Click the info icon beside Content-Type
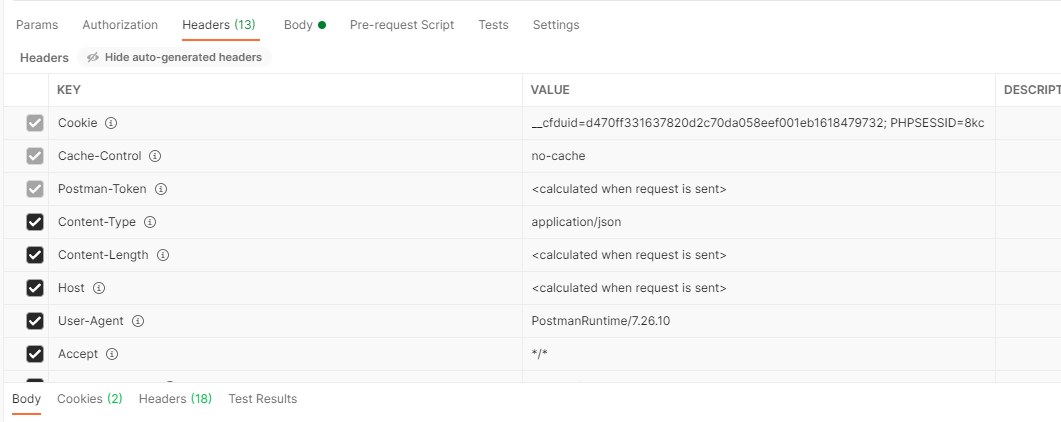This screenshot has height=422, width=1061. click(150, 222)
